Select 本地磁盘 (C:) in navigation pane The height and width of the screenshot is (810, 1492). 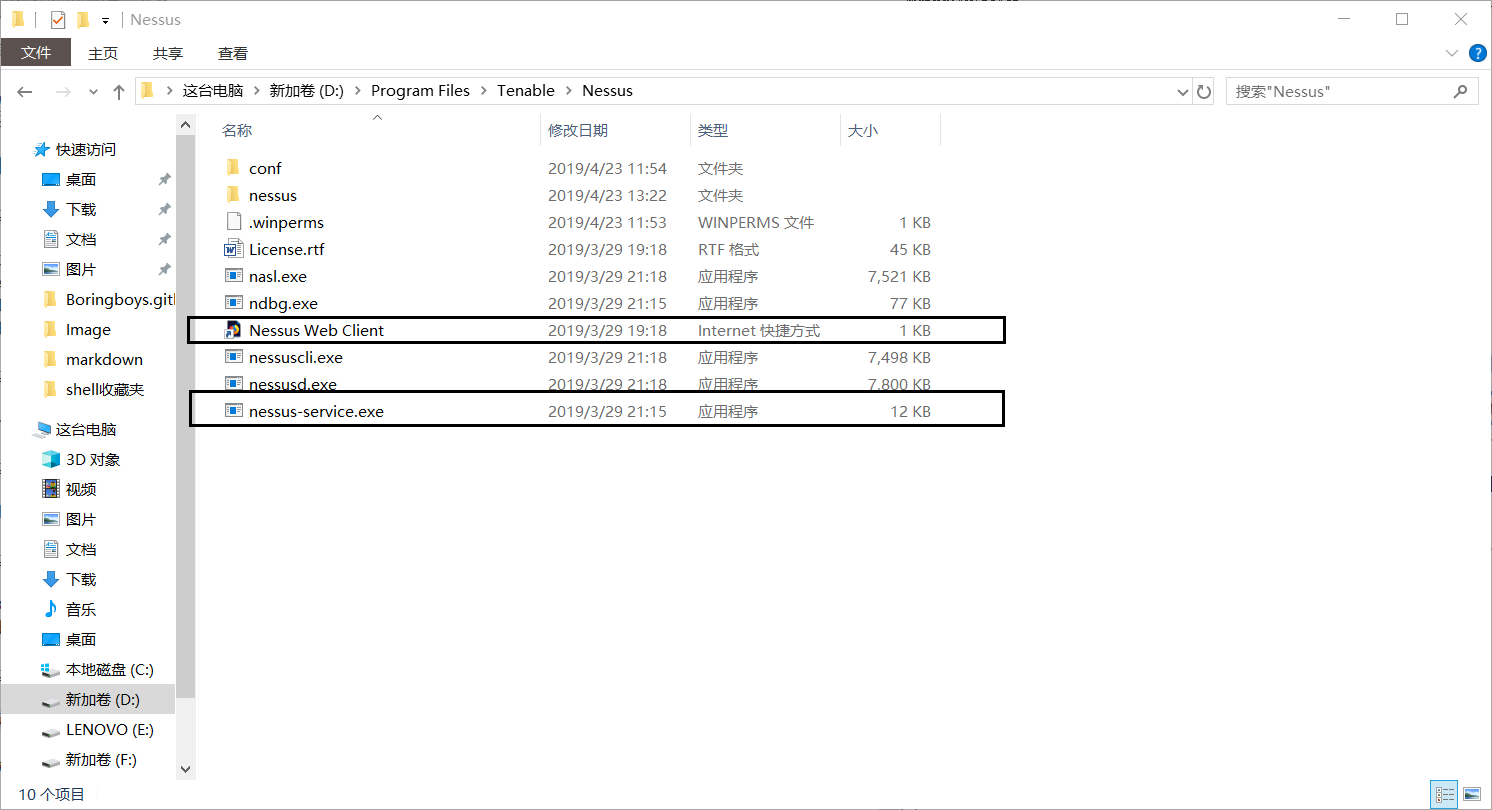tap(109, 669)
